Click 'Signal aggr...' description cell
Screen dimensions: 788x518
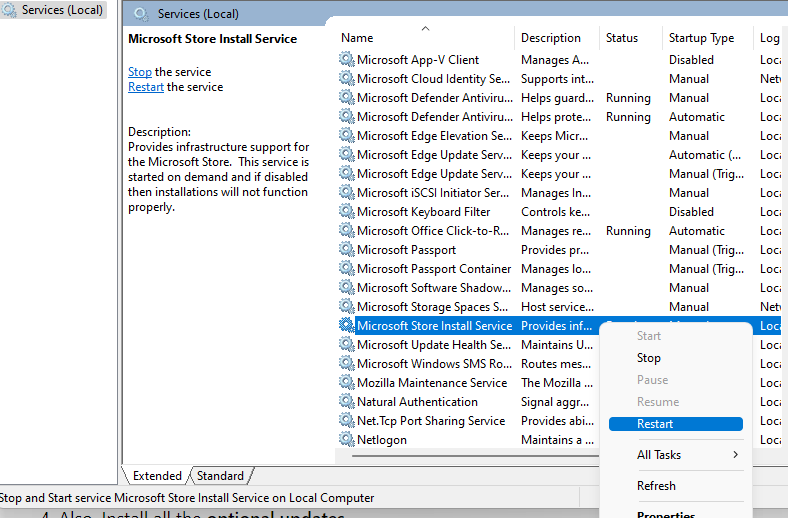[555, 401]
